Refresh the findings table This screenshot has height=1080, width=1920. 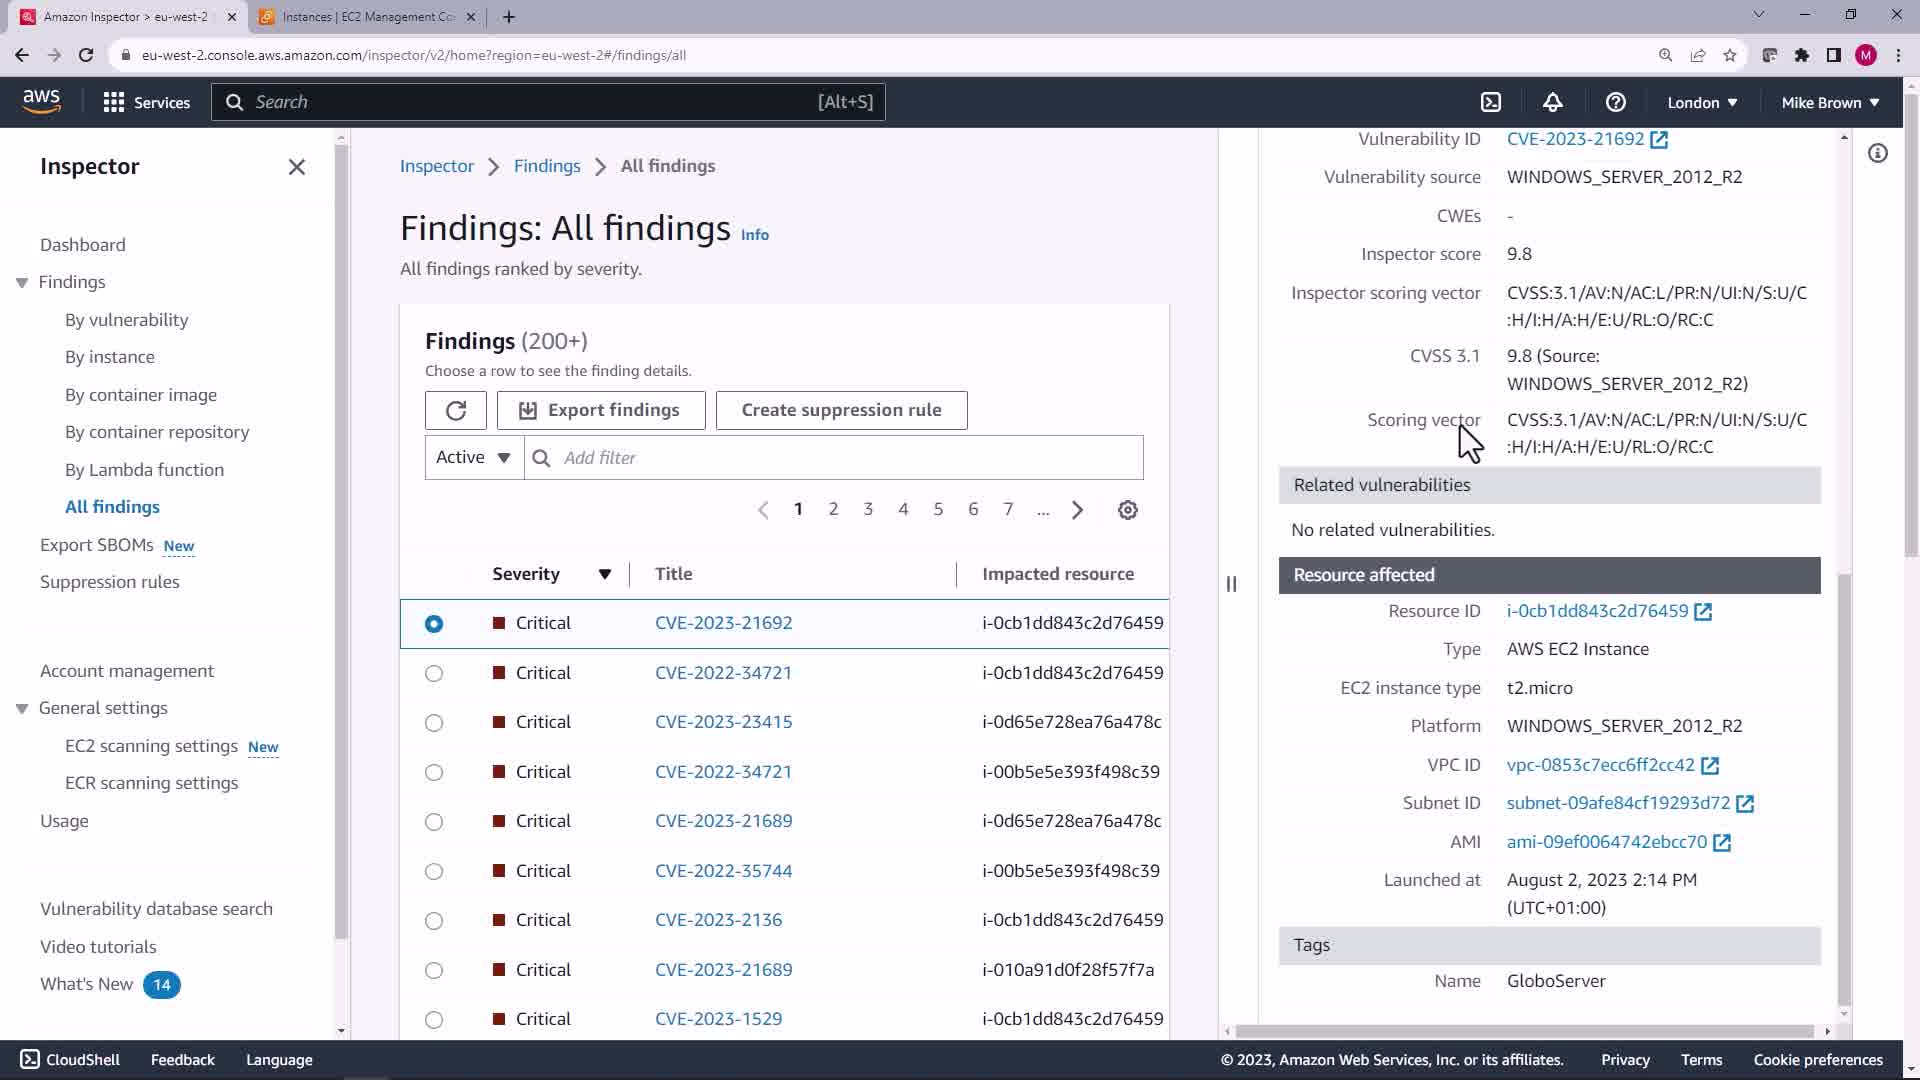click(x=456, y=410)
